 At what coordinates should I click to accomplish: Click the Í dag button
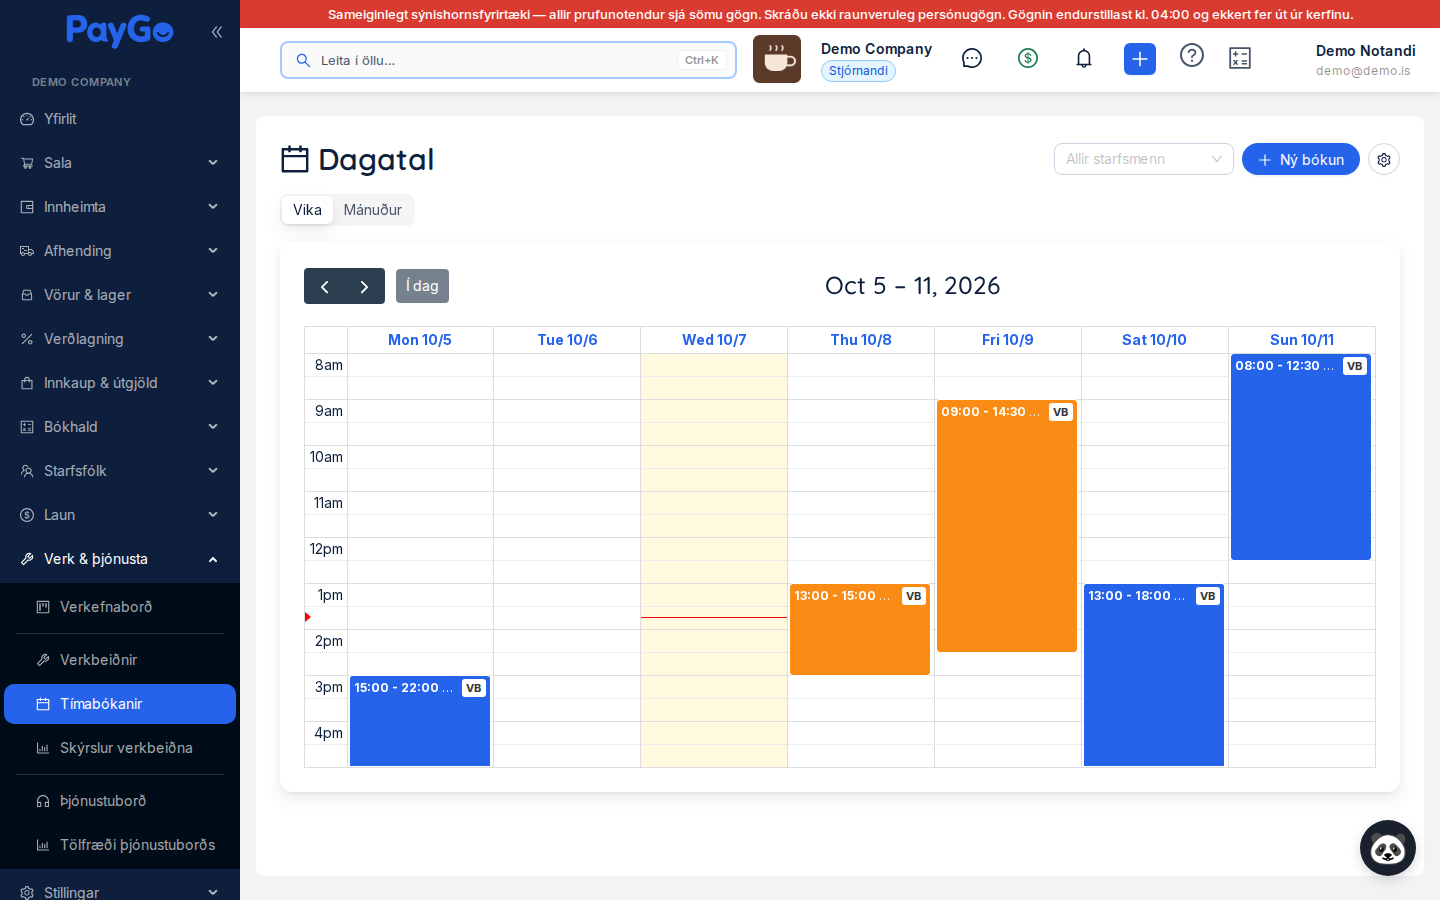pos(422,286)
